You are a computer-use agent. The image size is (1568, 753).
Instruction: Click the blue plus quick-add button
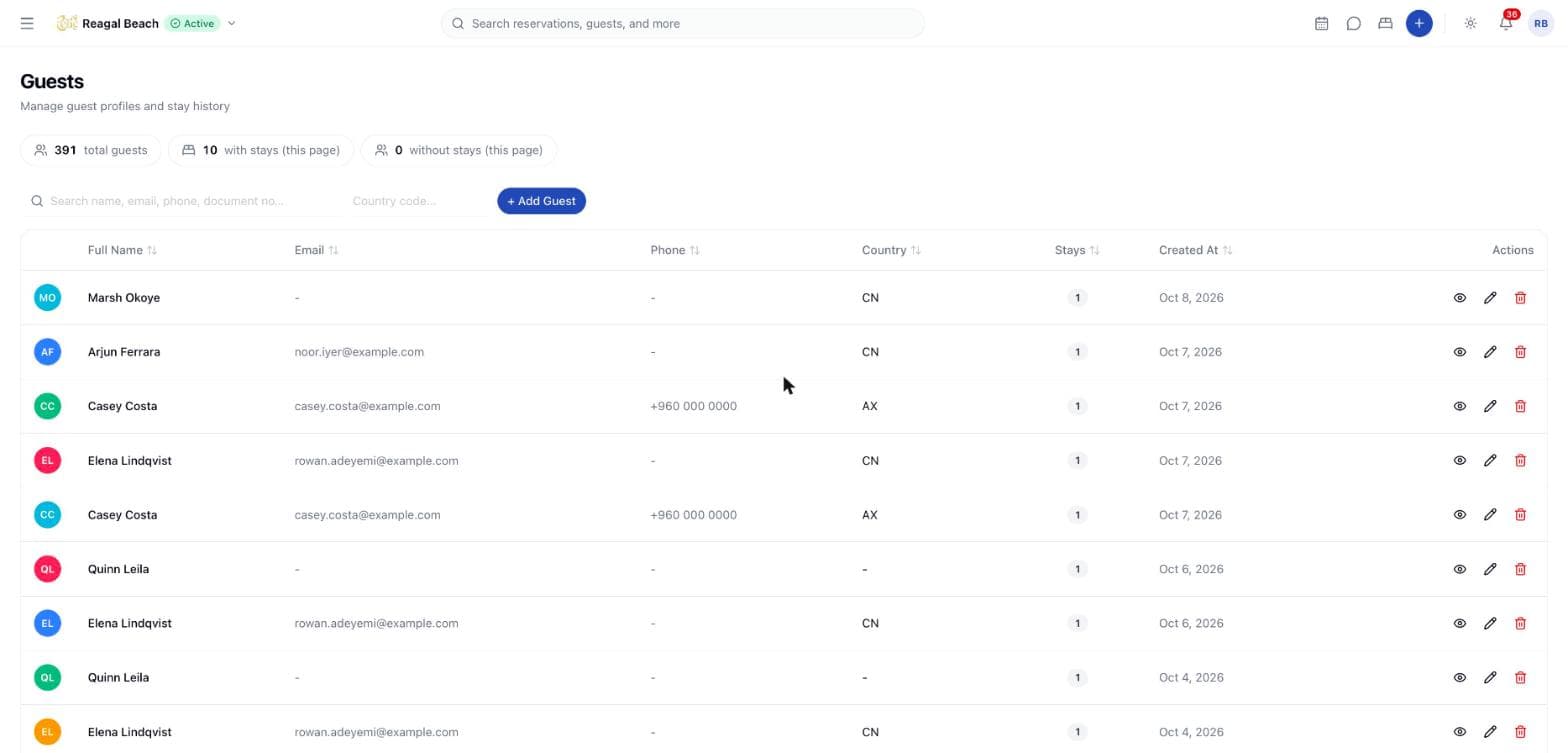1418,23
